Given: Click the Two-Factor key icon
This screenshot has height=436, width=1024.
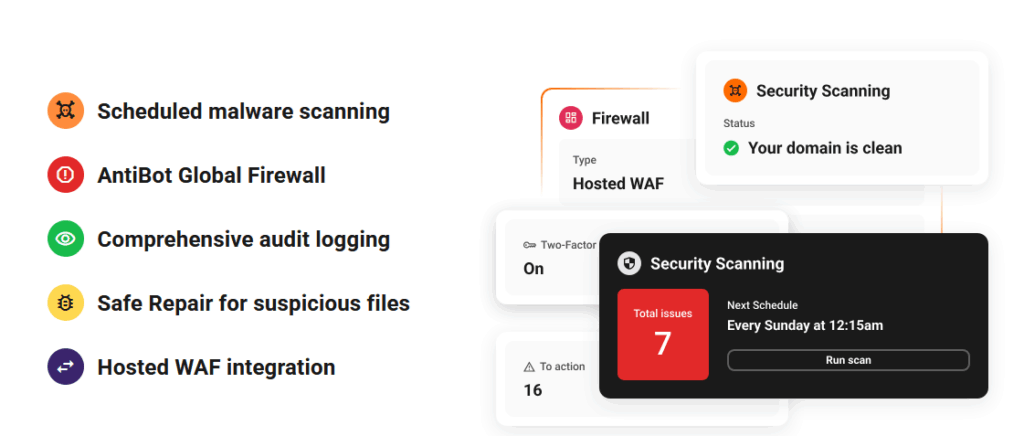Looking at the screenshot, I should coord(530,245).
